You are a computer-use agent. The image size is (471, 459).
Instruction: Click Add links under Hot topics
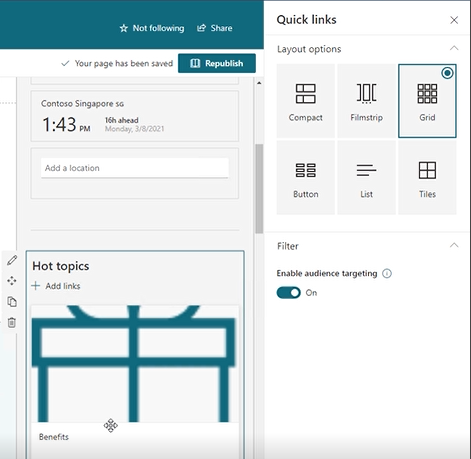tap(56, 286)
